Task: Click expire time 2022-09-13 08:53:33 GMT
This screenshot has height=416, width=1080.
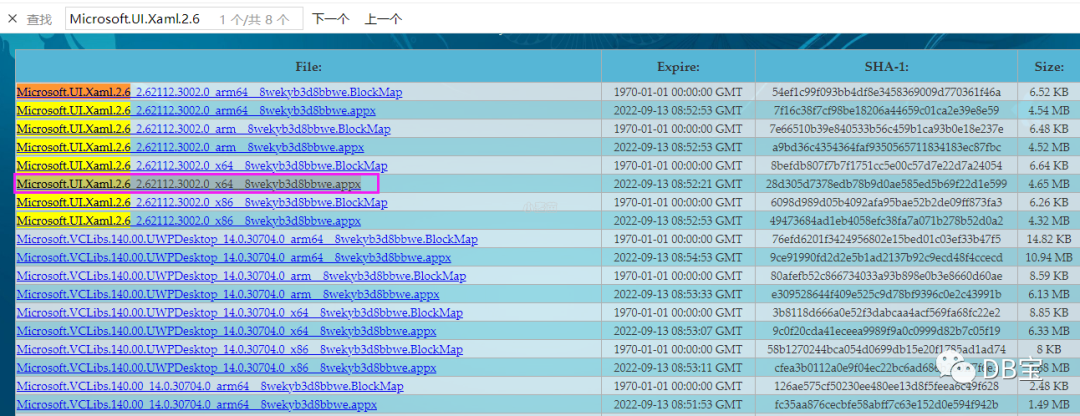Action: point(678,295)
